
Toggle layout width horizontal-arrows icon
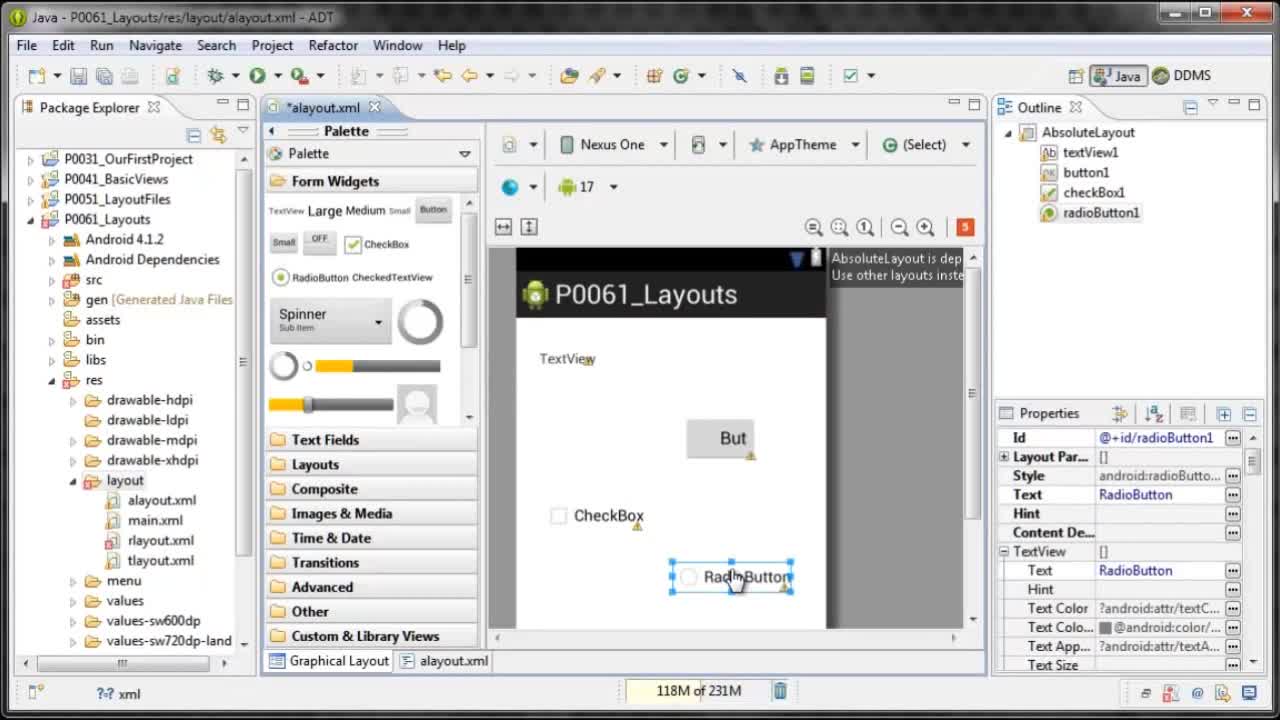point(503,227)
